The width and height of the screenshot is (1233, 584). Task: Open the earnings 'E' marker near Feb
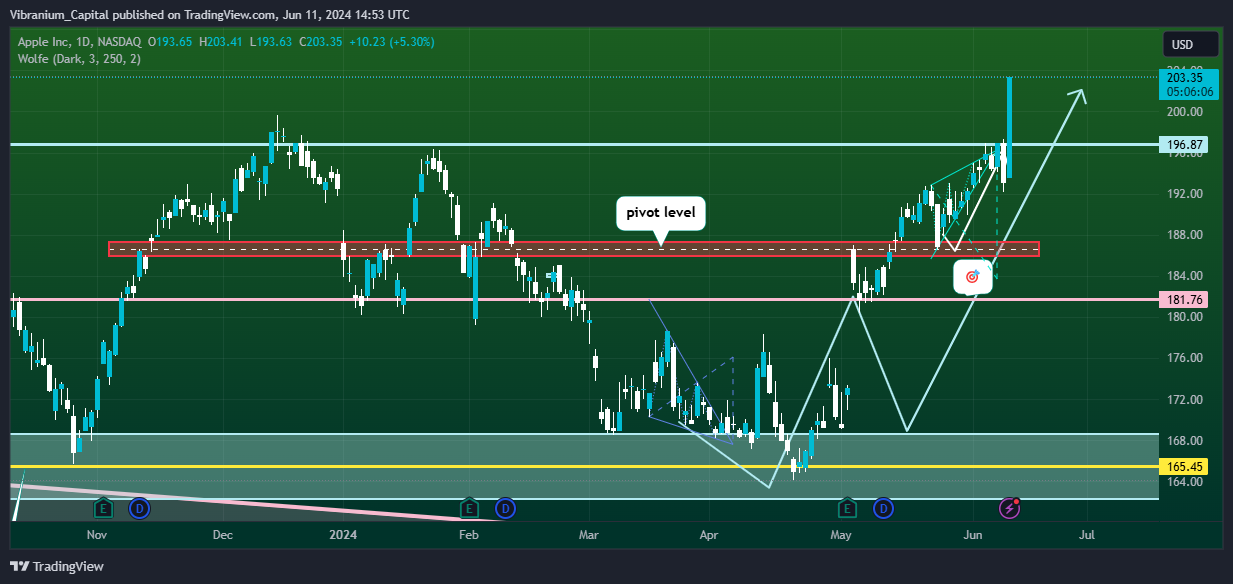point(469,508)
